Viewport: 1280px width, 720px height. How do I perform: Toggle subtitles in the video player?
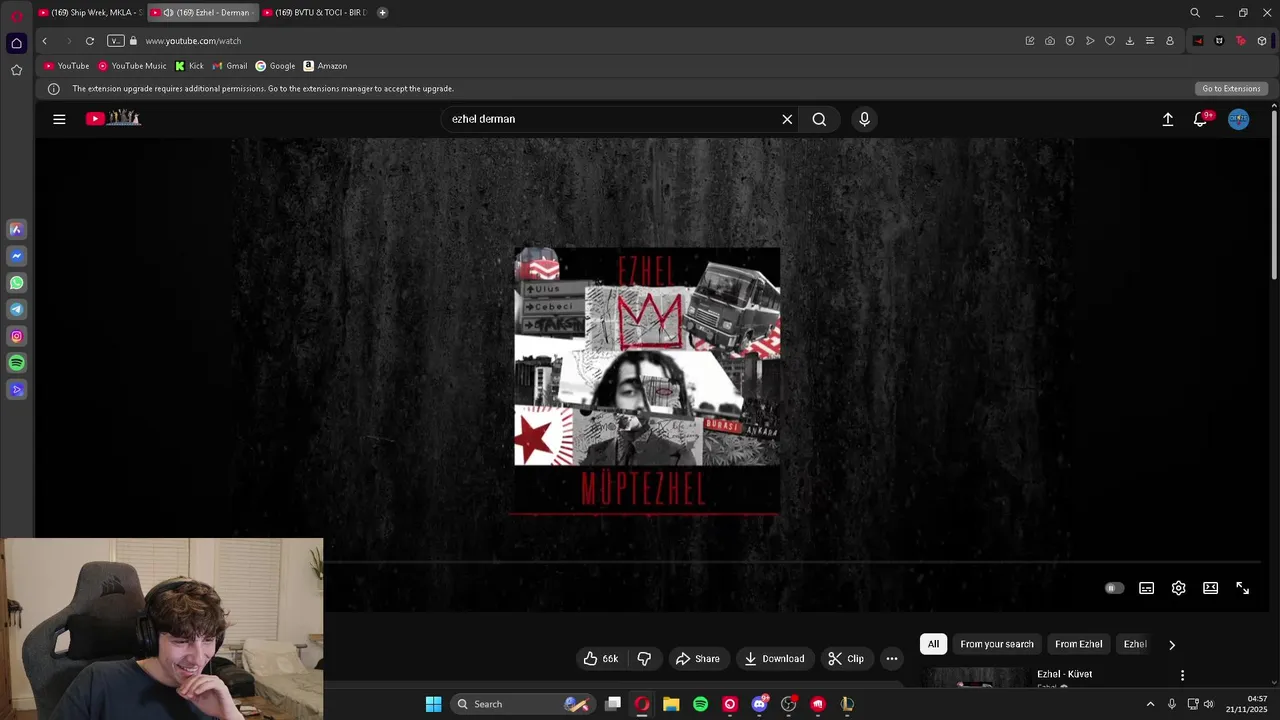pyautogui.click(x=1147, y=588)
